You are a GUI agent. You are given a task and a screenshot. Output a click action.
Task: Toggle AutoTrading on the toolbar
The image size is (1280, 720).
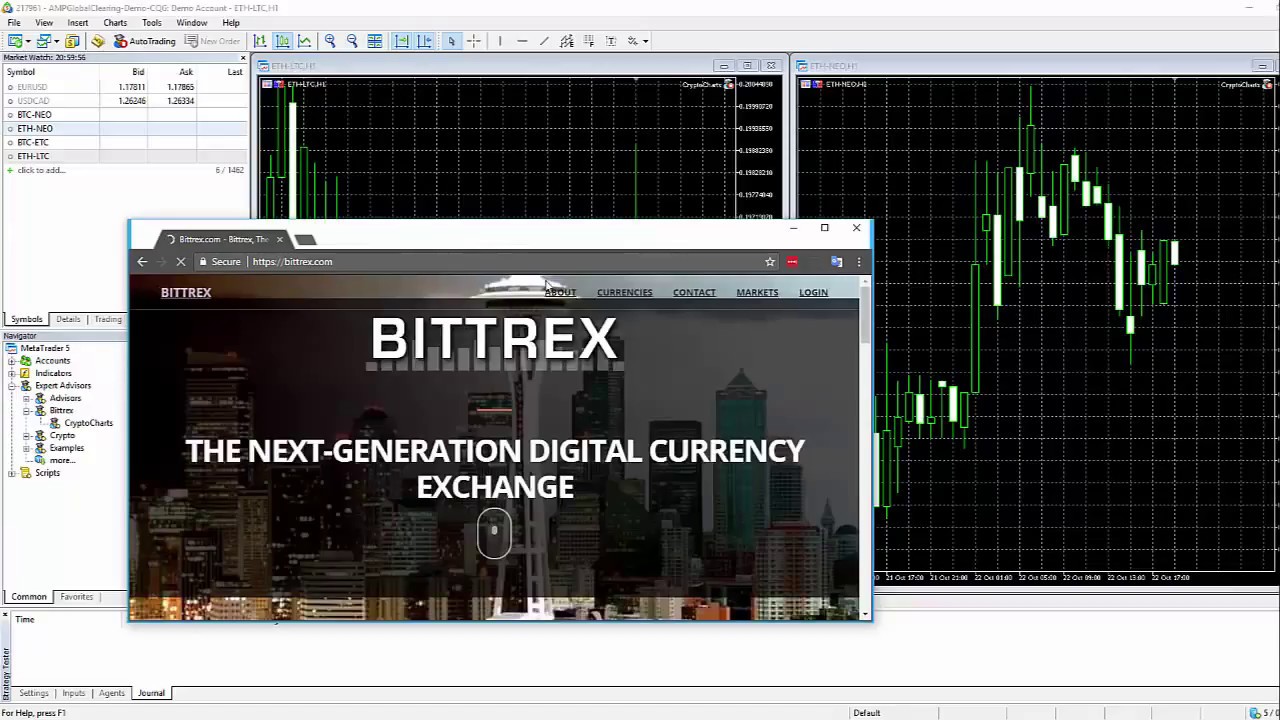[144, 41]
